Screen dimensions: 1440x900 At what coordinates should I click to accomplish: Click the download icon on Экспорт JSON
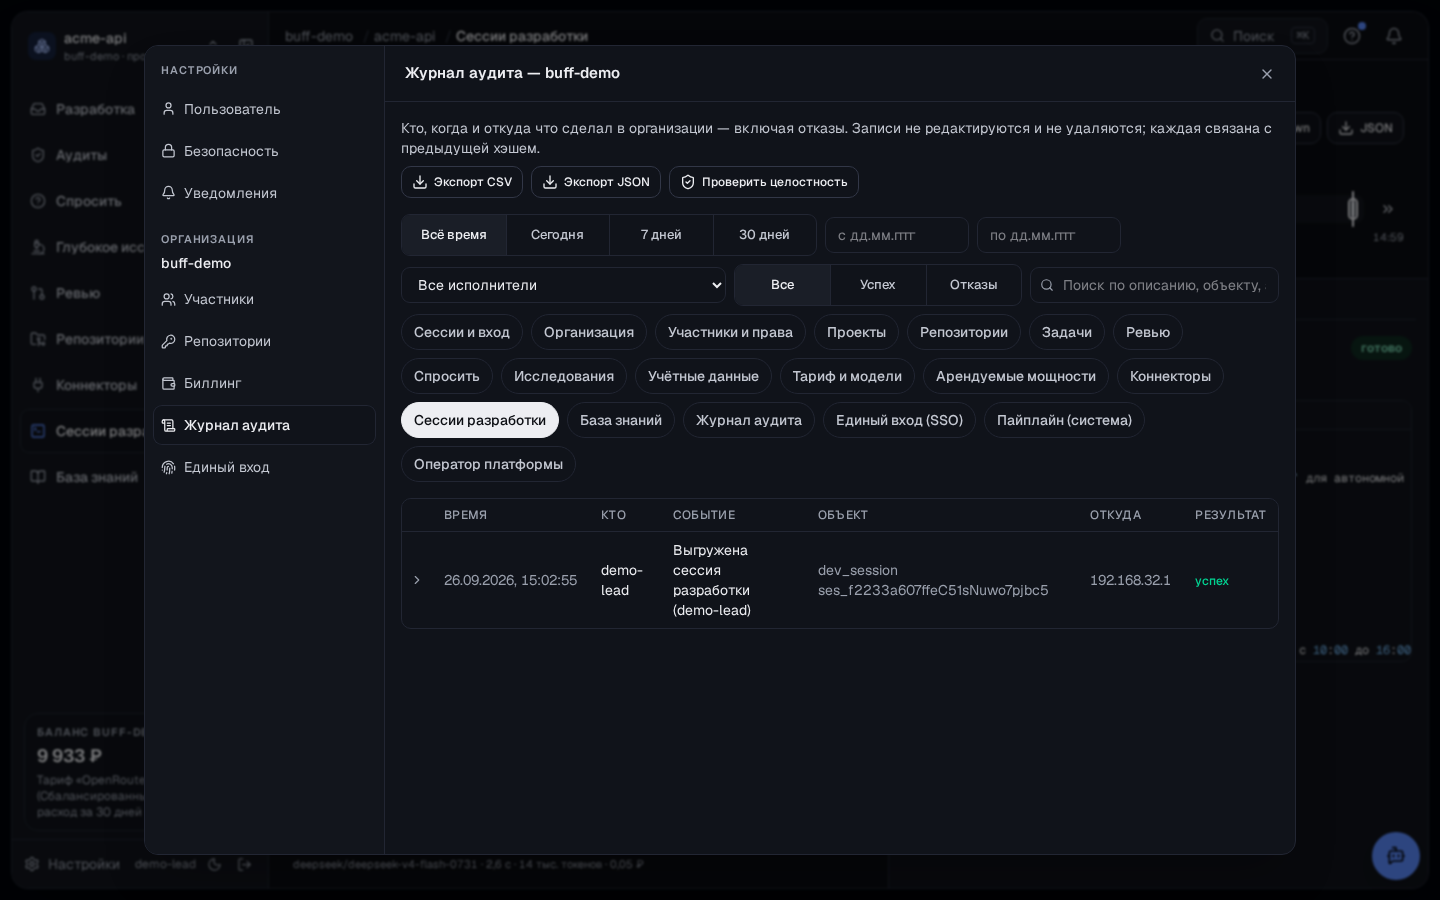550,182
